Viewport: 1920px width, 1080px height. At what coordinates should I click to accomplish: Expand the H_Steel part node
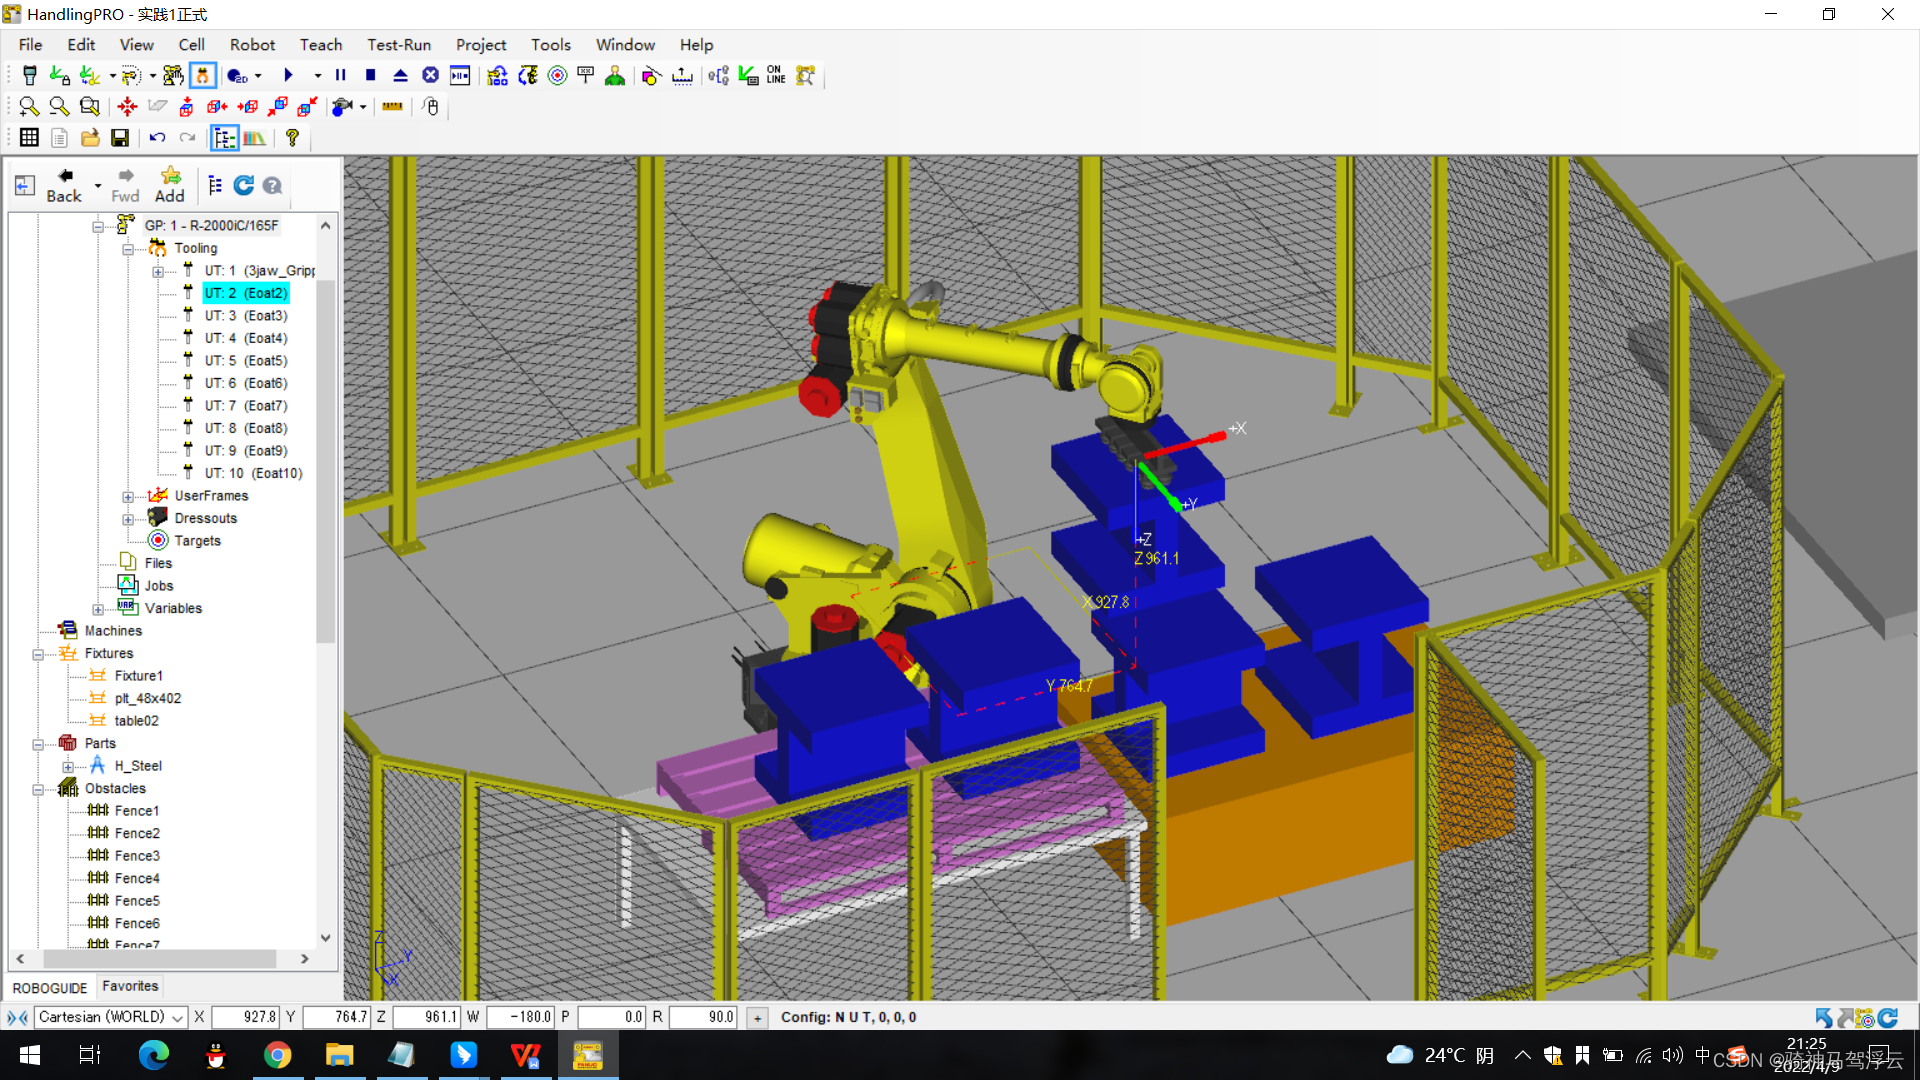[68, 767]
